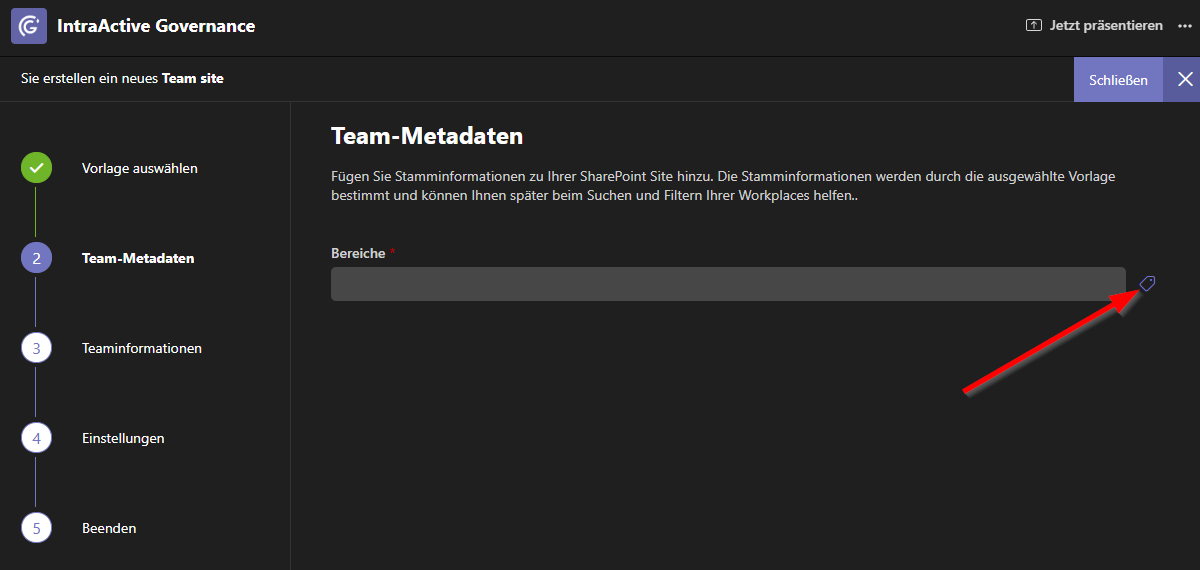
Task: Click Jetzt präsentieren button text
Action: pos(1106,26)
